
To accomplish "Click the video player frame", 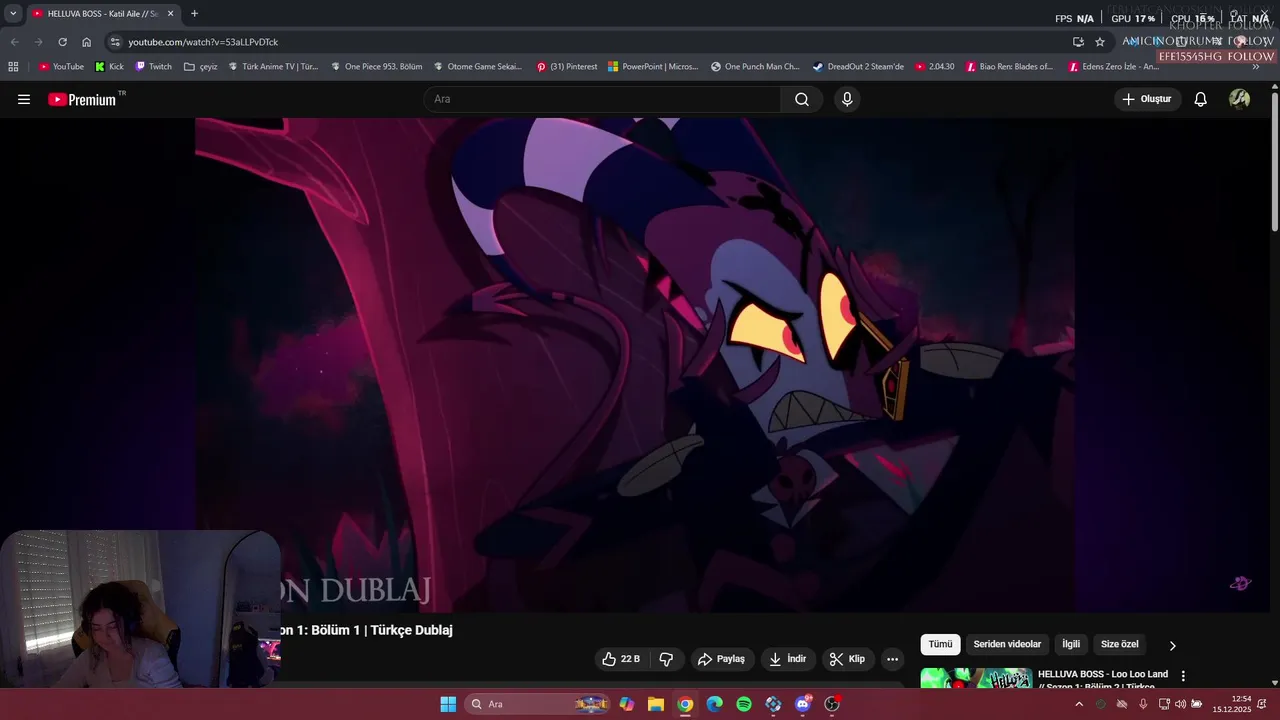I will pos(634,365).
